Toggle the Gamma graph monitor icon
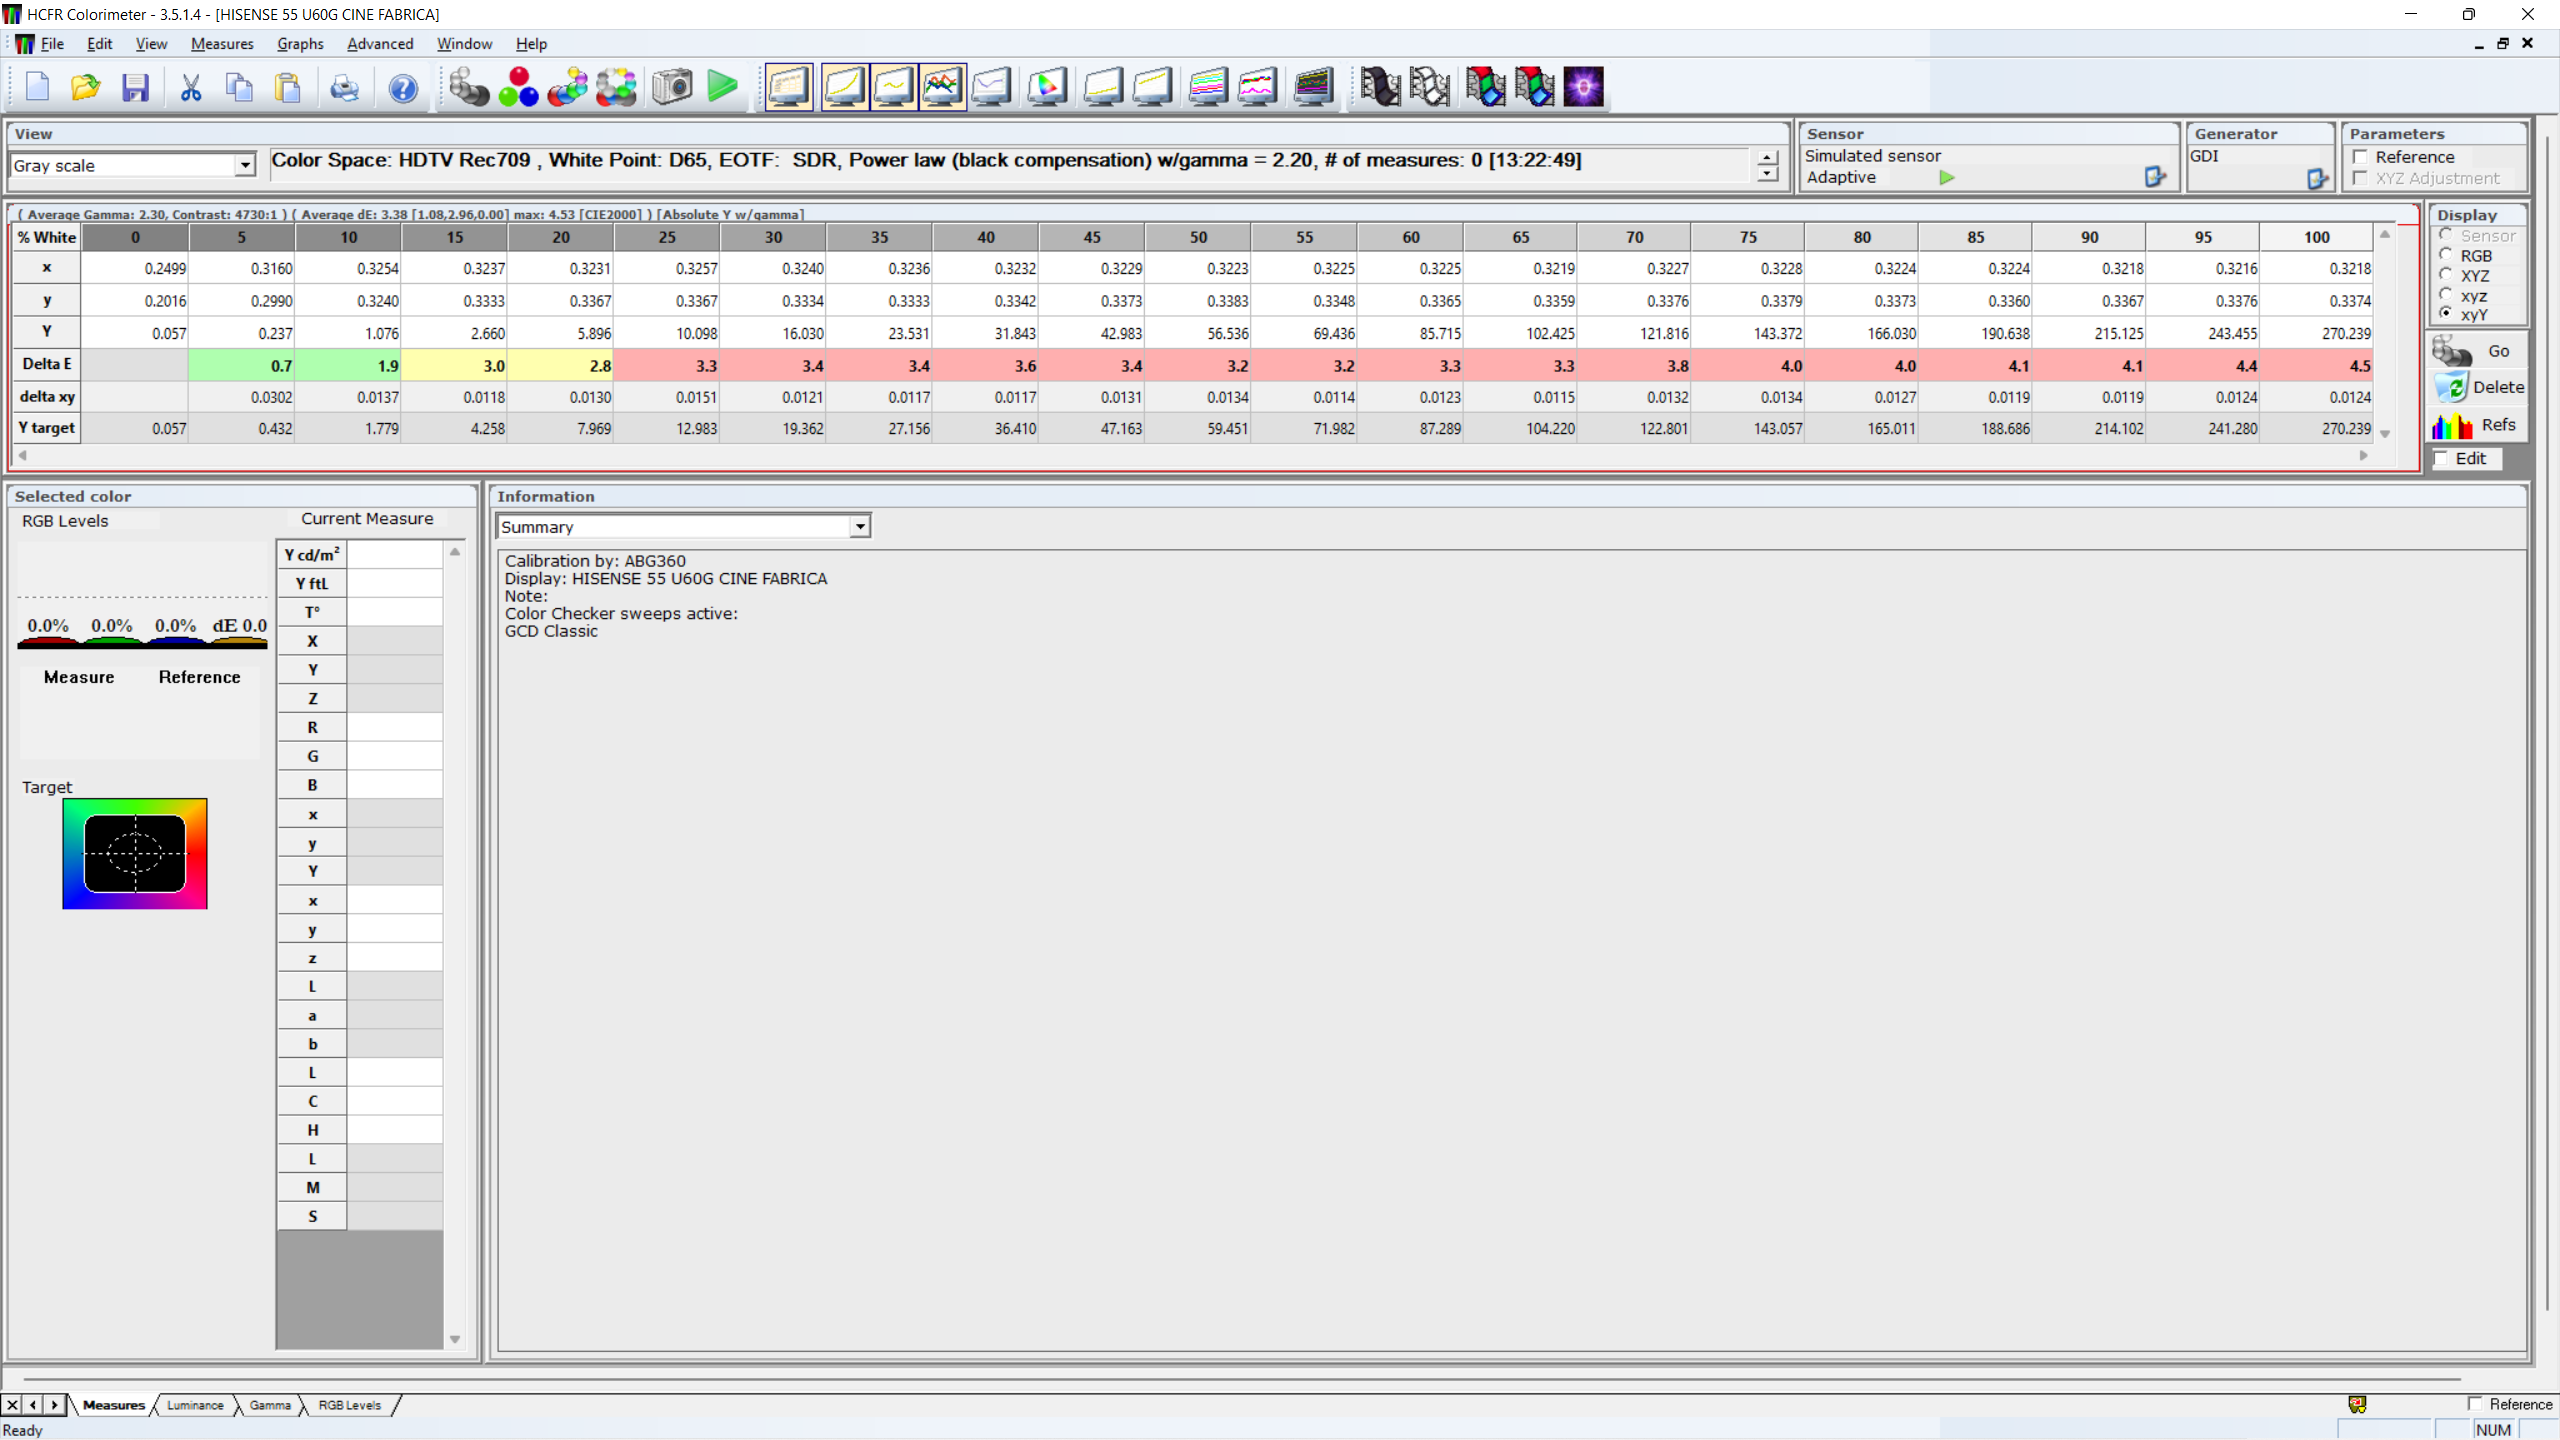This screenshot has height=1440, width=2560. pos(893,87)
